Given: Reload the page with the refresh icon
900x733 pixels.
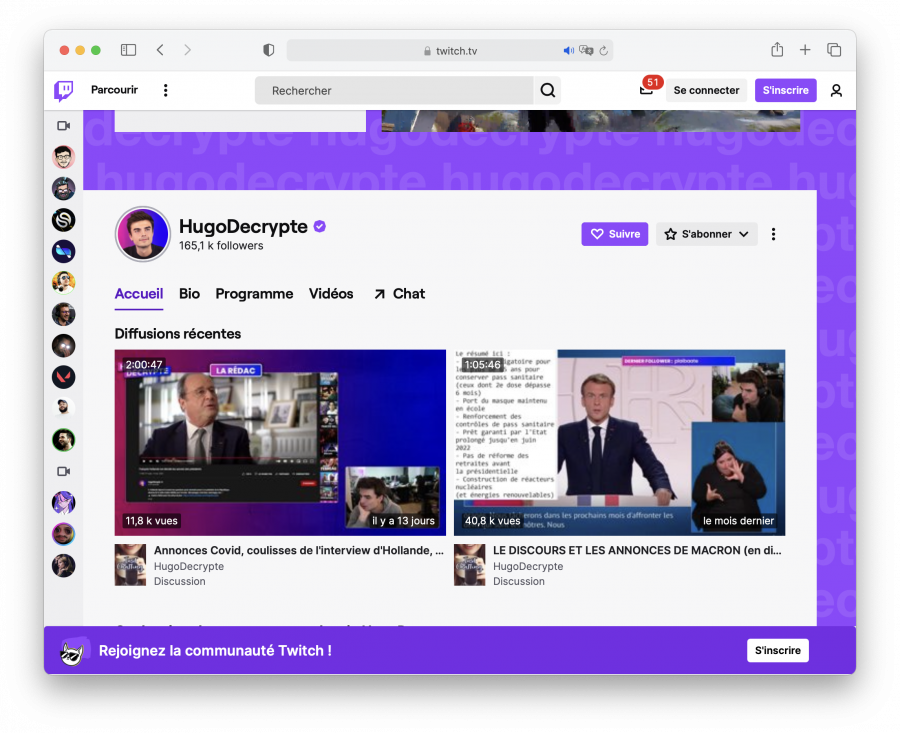Looking at the screenshot, I should (x=603, y=51).
